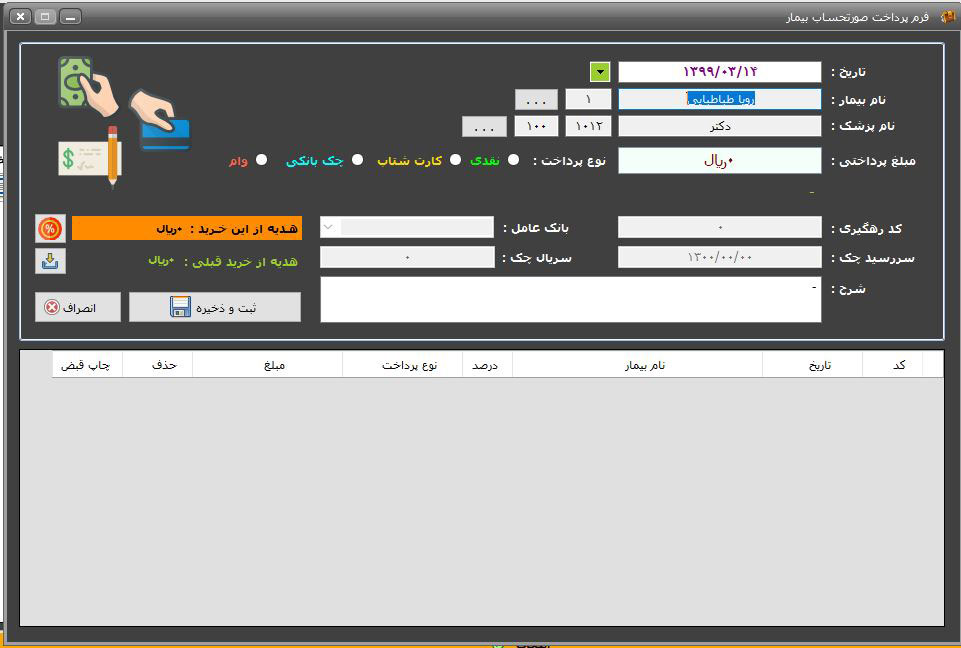
Task: Click the نام پزشک field showing دکتر
Action: coord(720,126)
